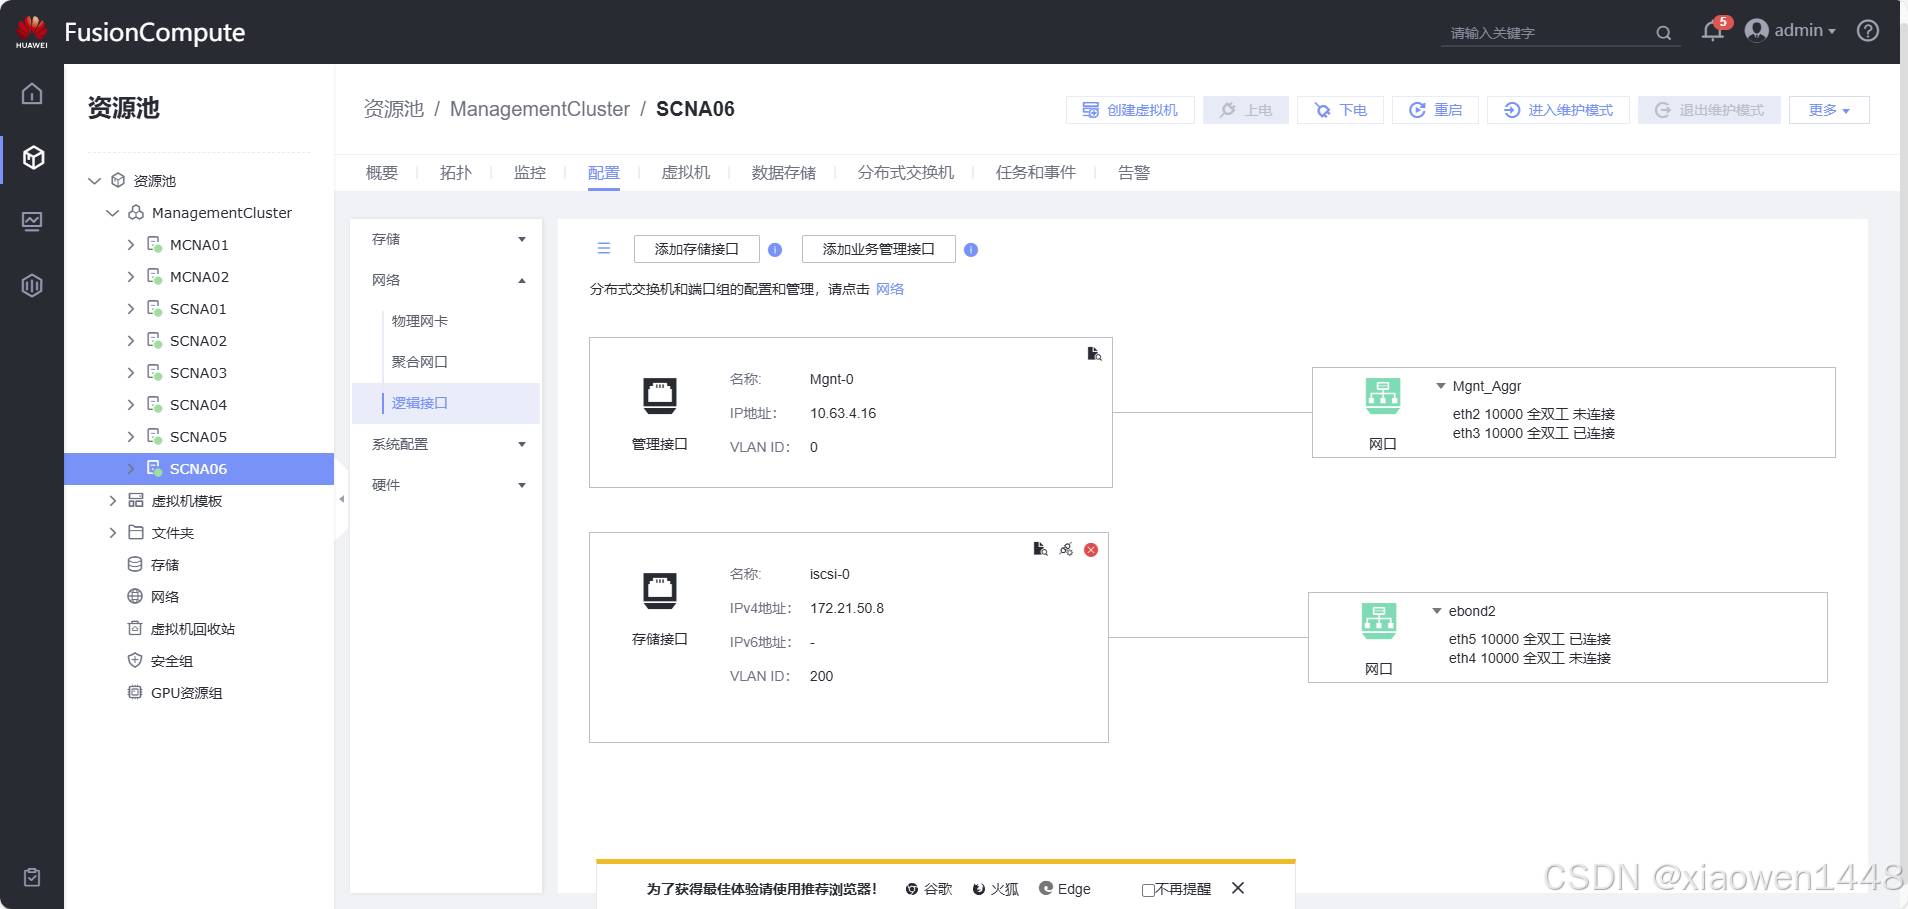Click the info icon beside 添加存储接口
The width and height of the screenshot is (1908, 909).
[x=775, y=250]
